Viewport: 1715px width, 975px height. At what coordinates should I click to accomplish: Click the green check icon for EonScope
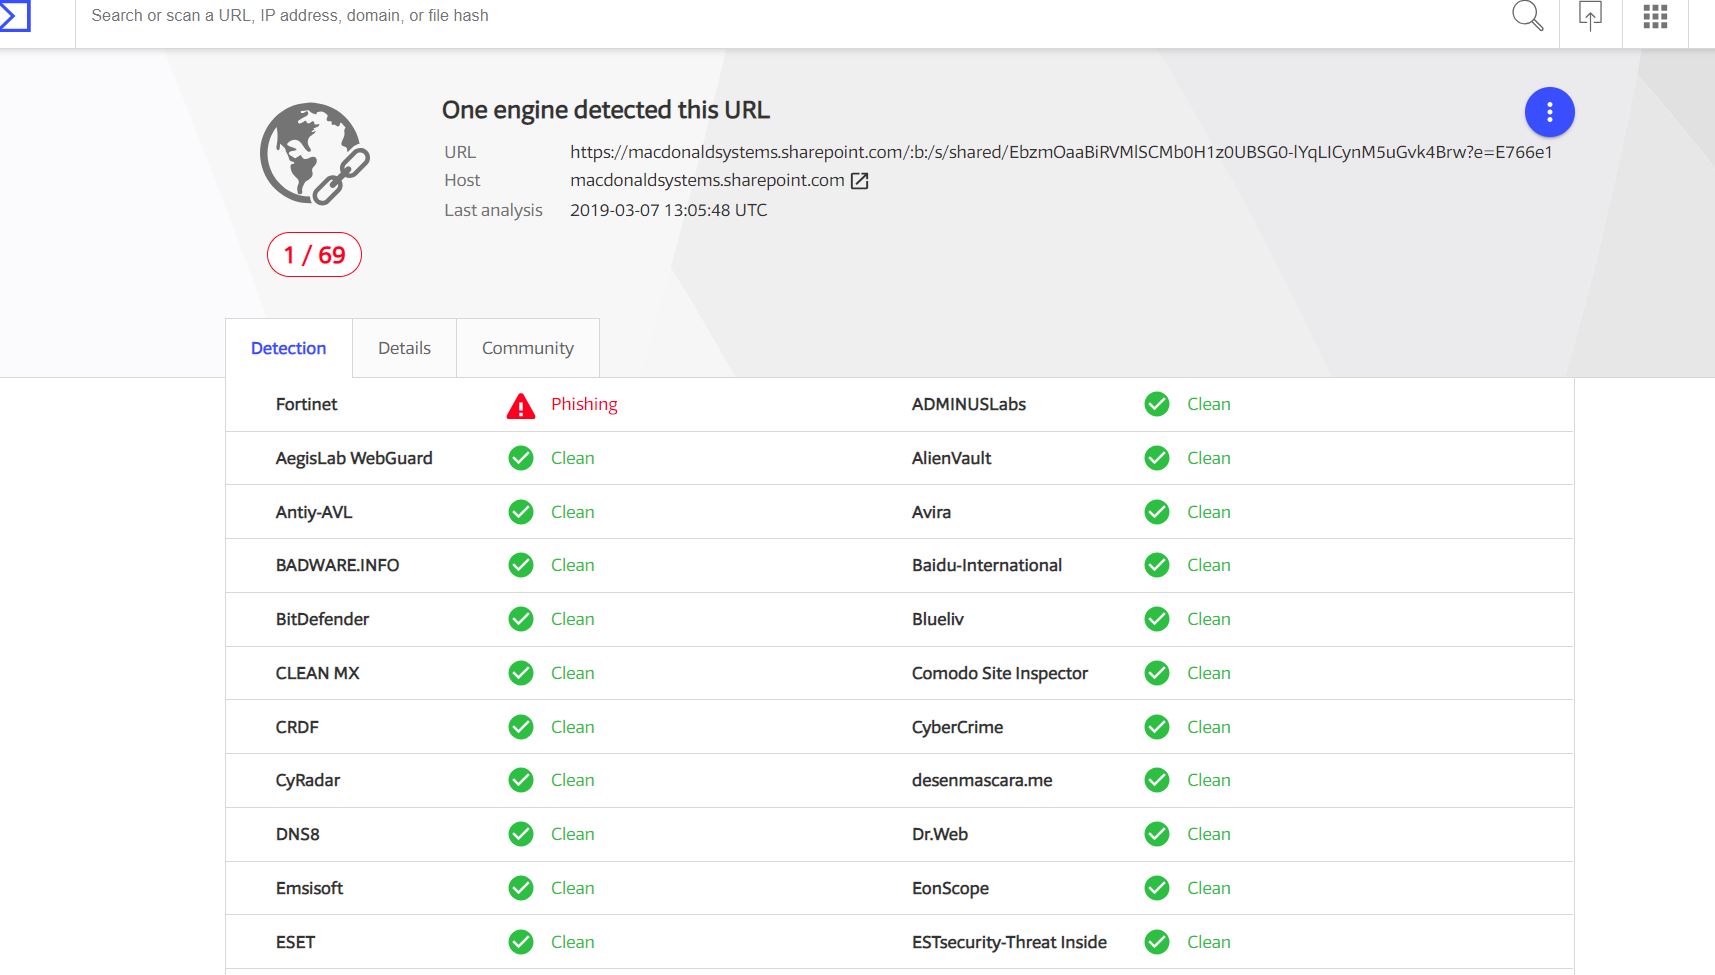tap(1157, 888)
